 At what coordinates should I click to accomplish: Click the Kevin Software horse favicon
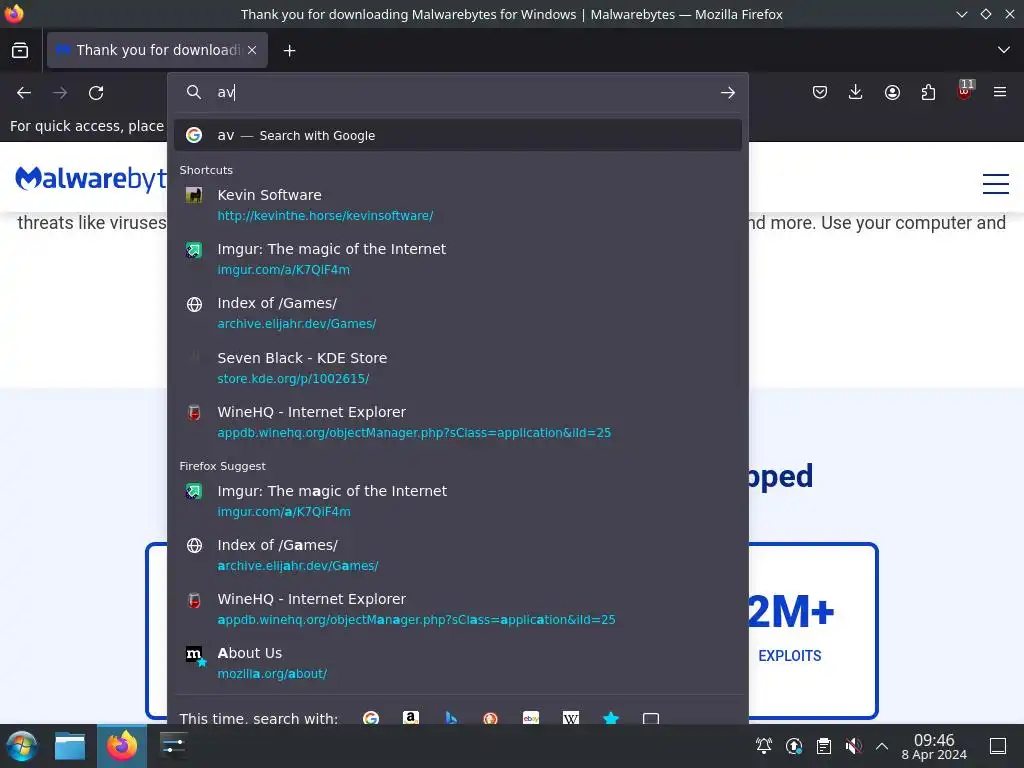(194, 195)
